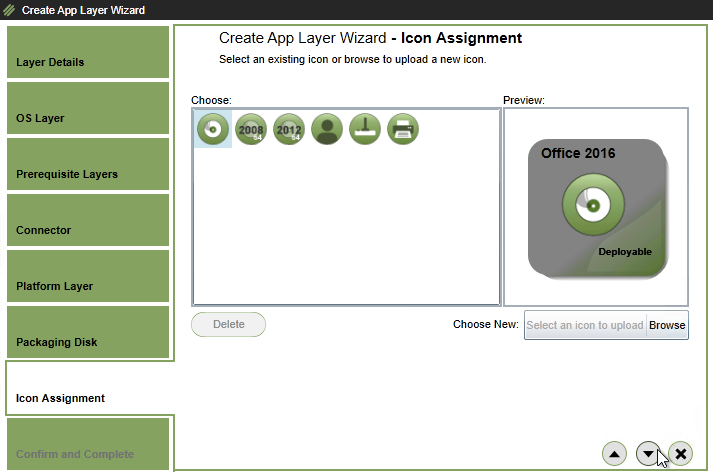Choose the 2008 server icon

(251, 129)
